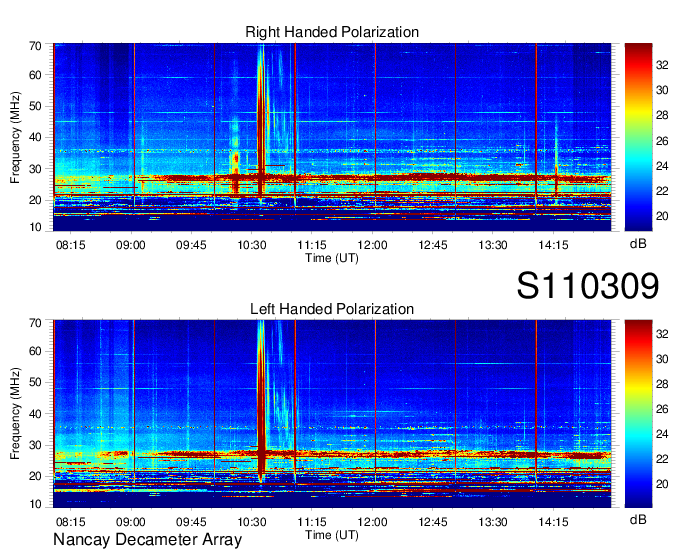Click the 20 dB label on top colorbar
680x552 pixels.
coord(662,216)
